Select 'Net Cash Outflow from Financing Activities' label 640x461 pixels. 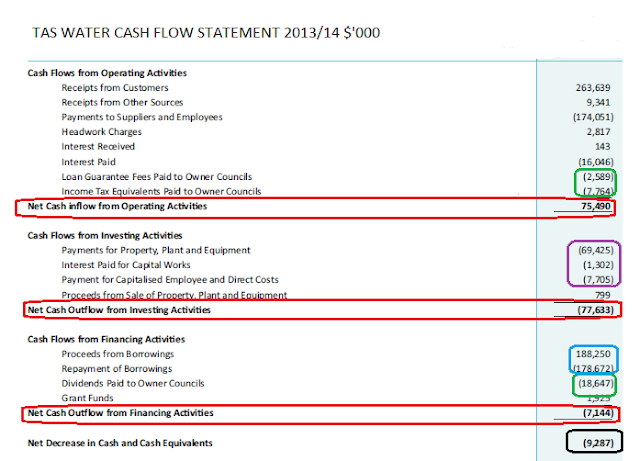tap(120, 413)
